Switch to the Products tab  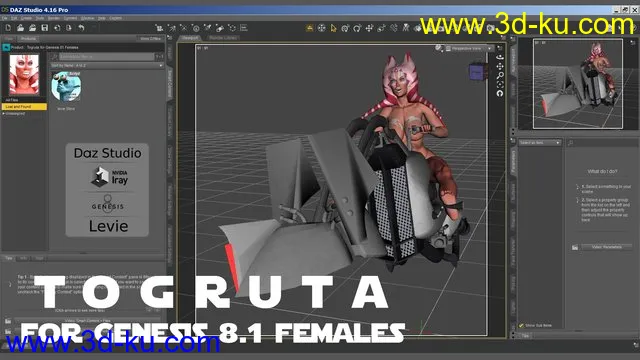pyautogui.click(x=28, y=38)
